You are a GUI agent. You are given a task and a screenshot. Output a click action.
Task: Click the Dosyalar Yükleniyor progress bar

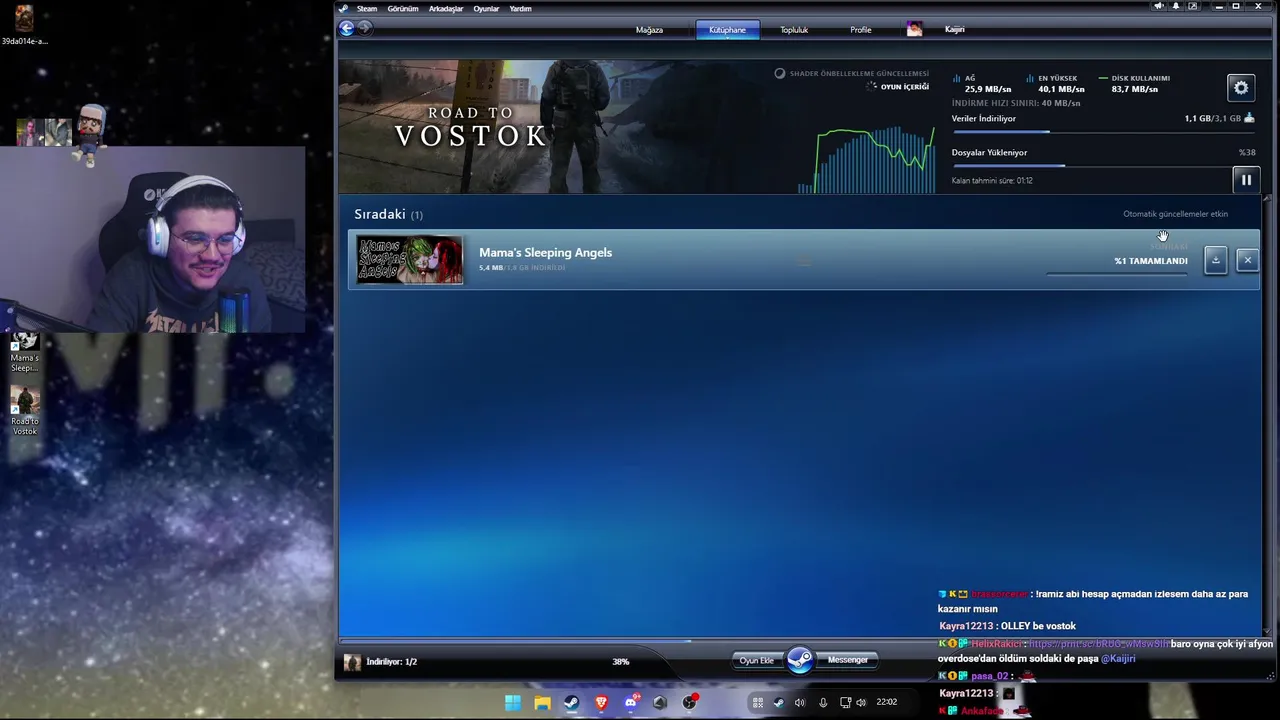(1104, 166)
